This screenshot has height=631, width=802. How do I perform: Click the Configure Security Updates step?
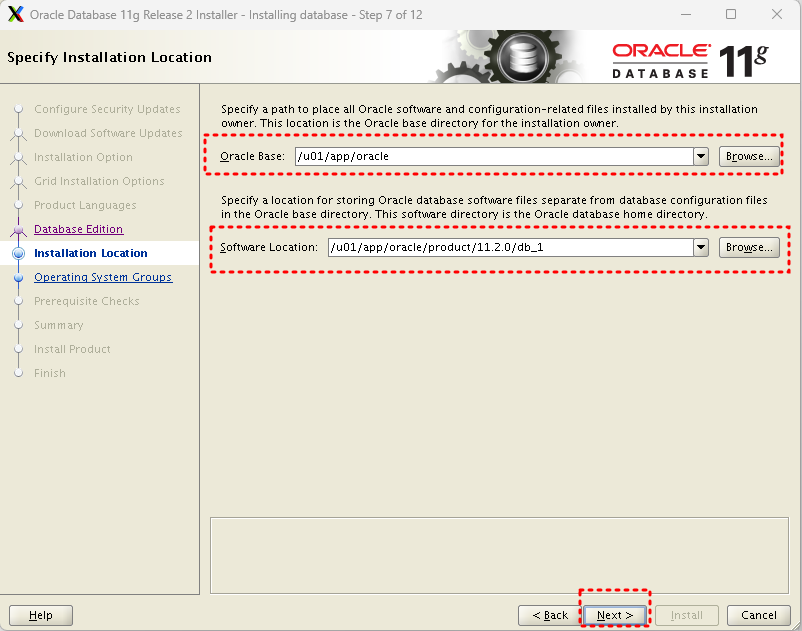click(107, 109)
